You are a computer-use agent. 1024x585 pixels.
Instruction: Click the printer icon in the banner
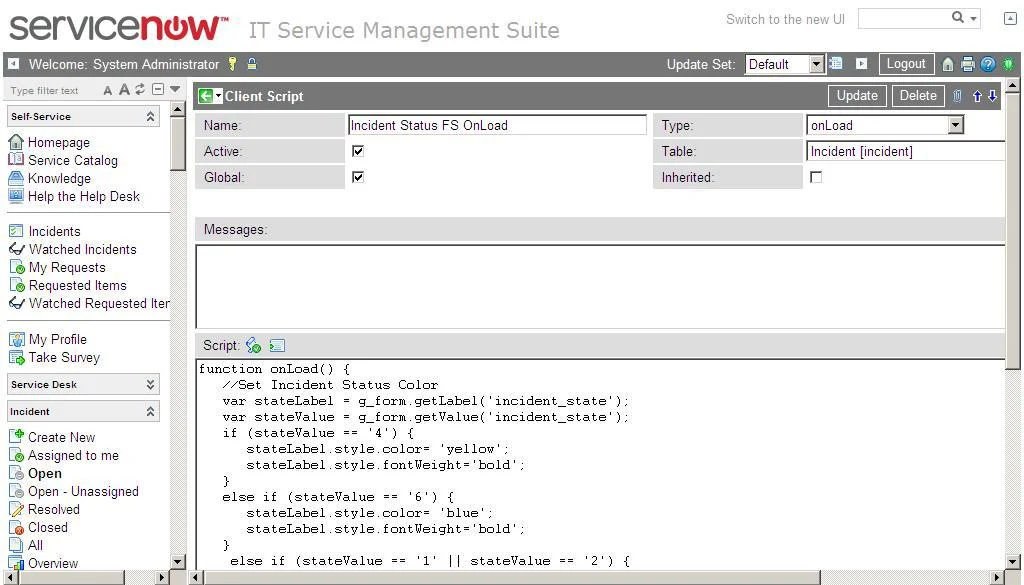968,64
